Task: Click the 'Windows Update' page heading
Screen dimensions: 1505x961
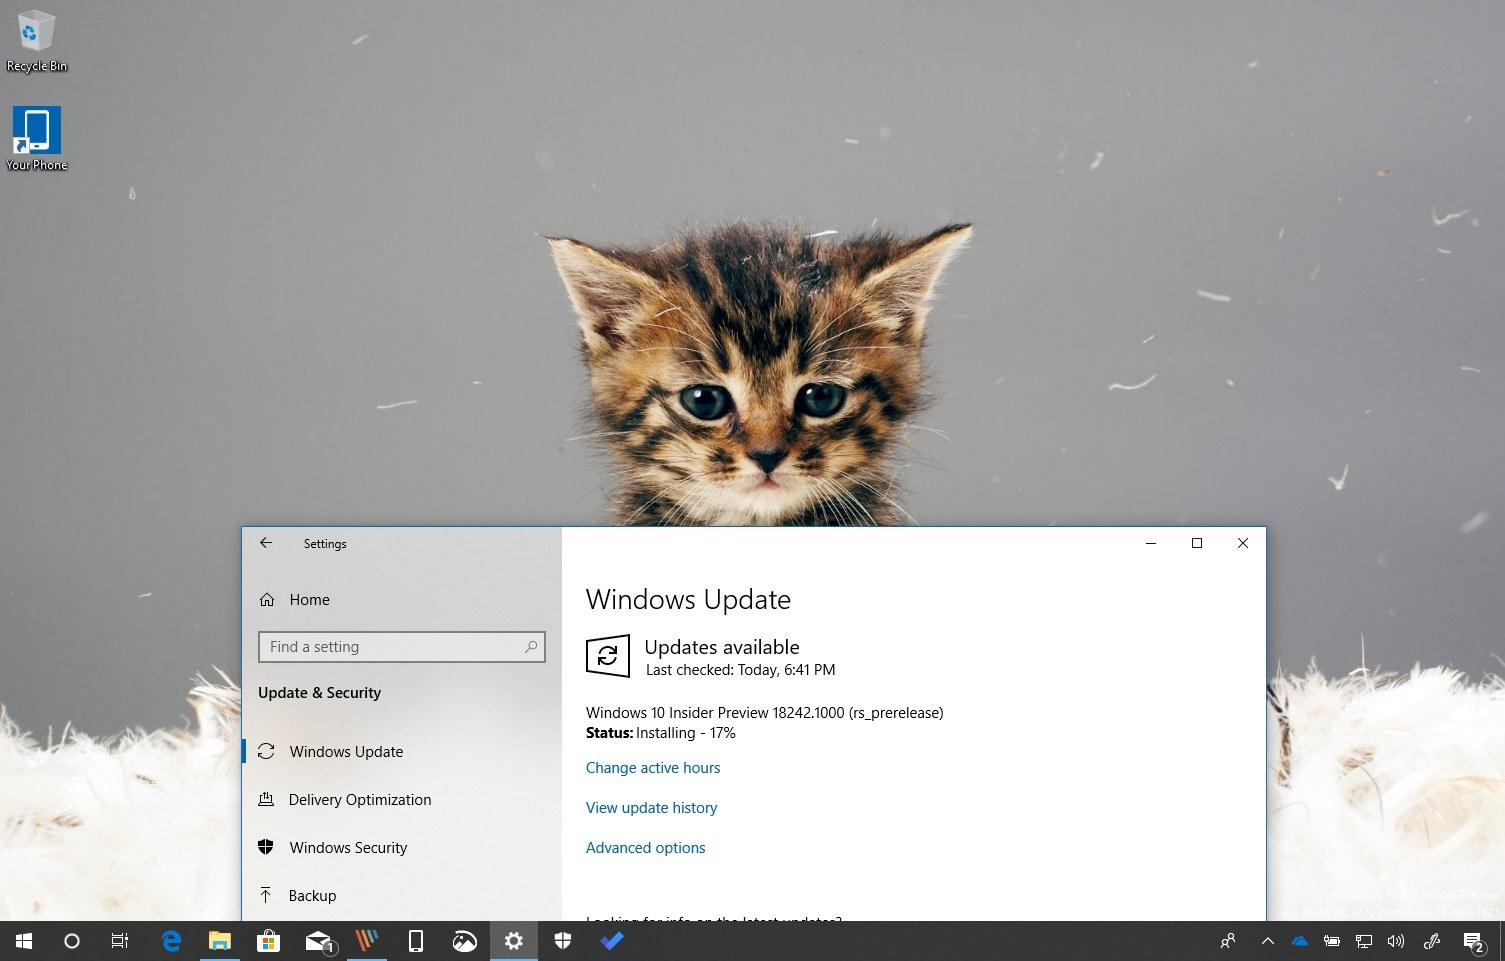Action: click(x=688, y=599)
